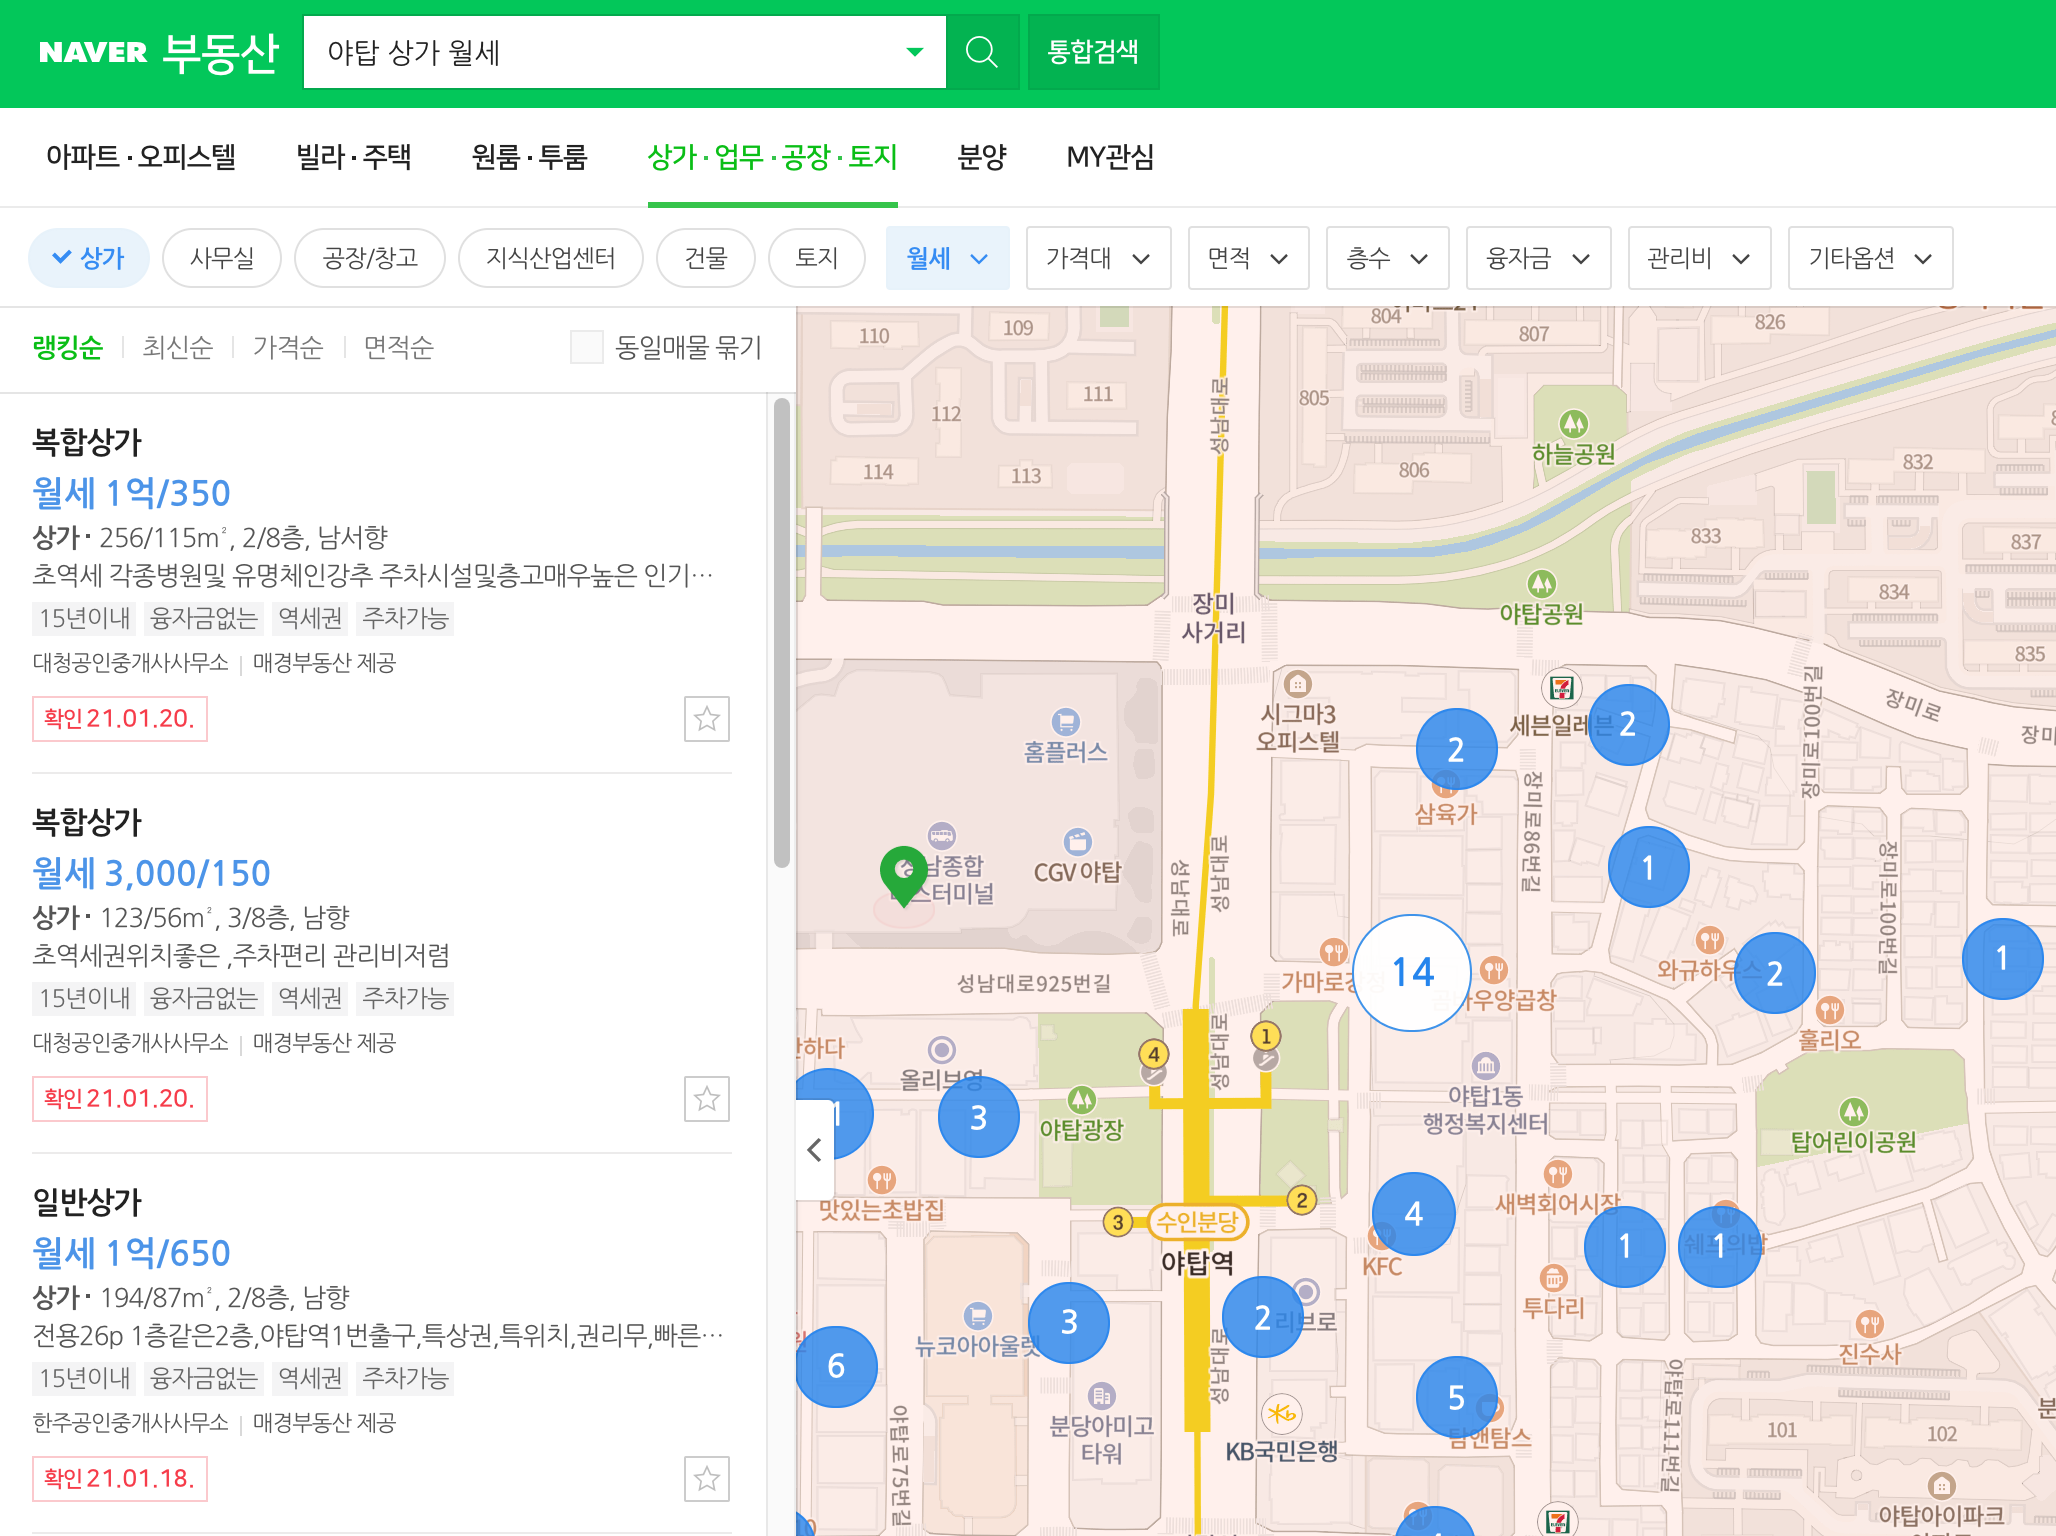Click the 홈플러스 map icon
Image resolution: width=2056 pixels, height=1536 pixels.
click(x=1066, y=721)
